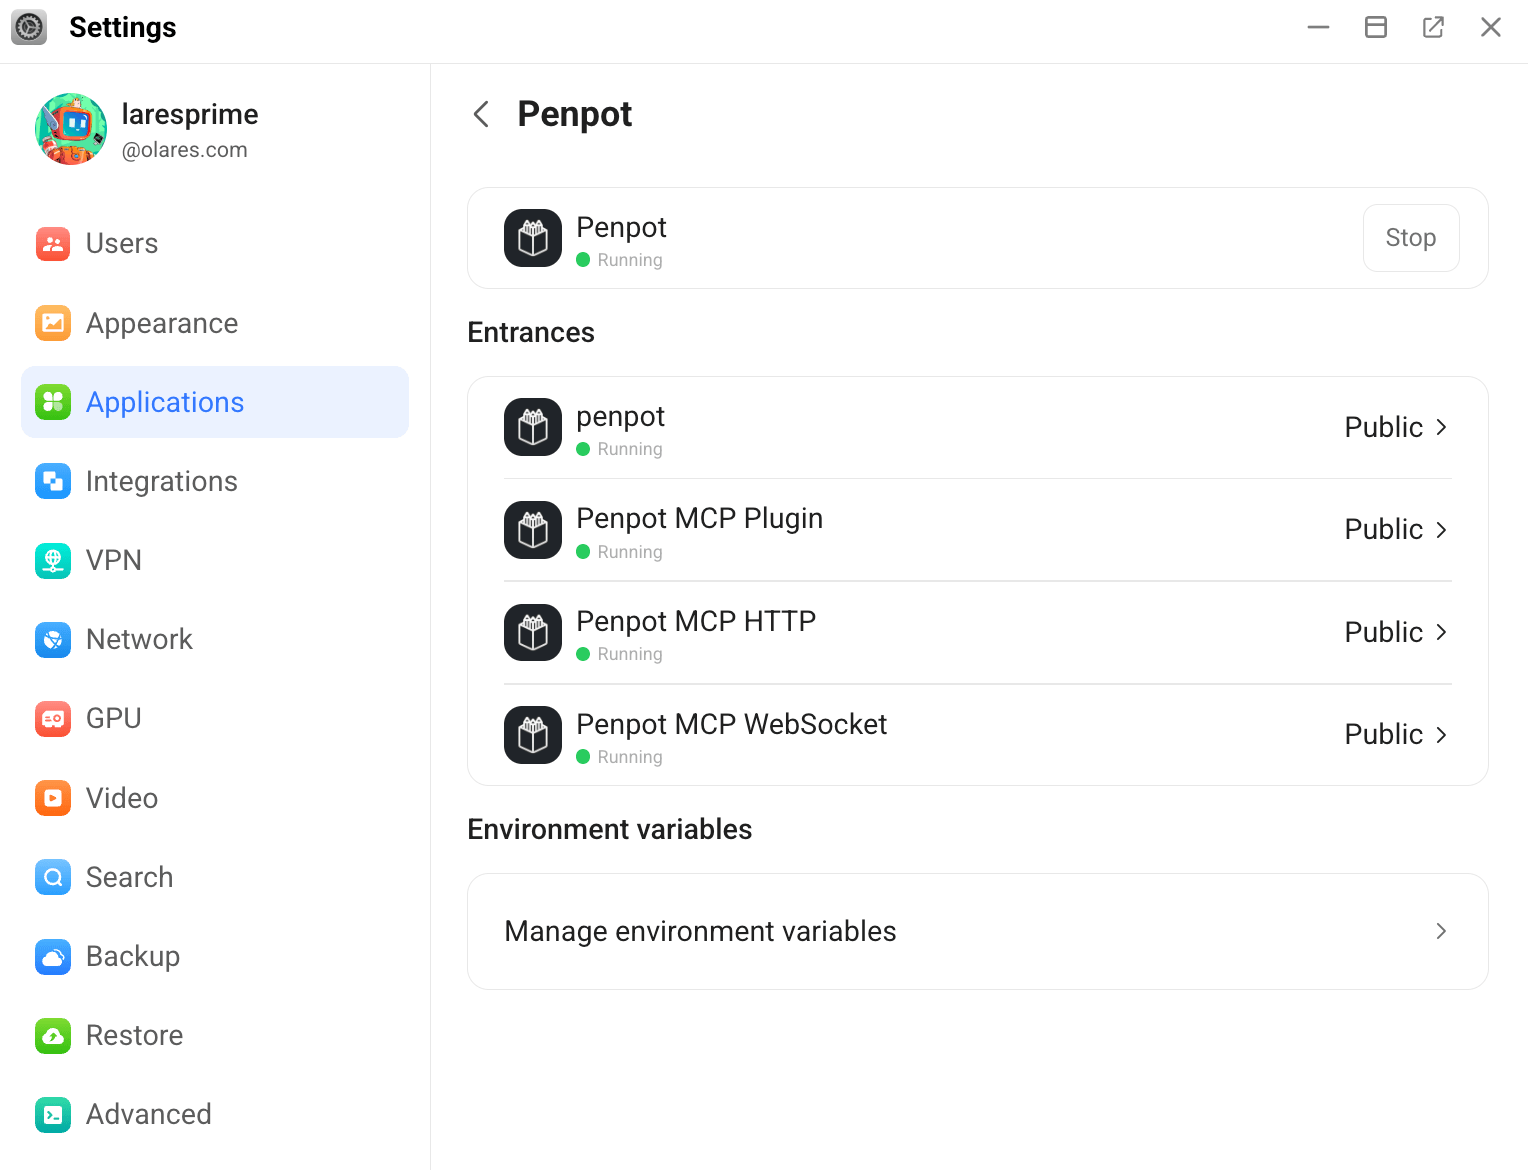The height and width of the screenshot is (1170, 1528).
Task: Click the laresprime username text
Action: click(x=190, y=114)
